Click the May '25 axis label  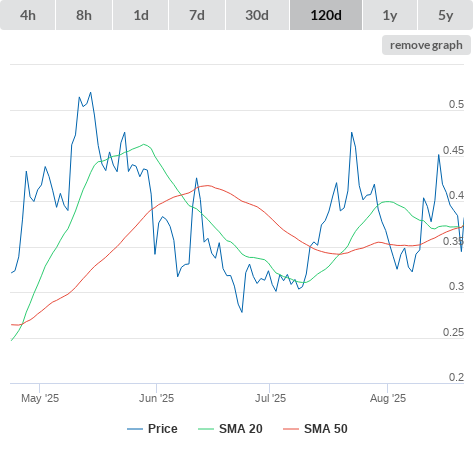point(40,398)
